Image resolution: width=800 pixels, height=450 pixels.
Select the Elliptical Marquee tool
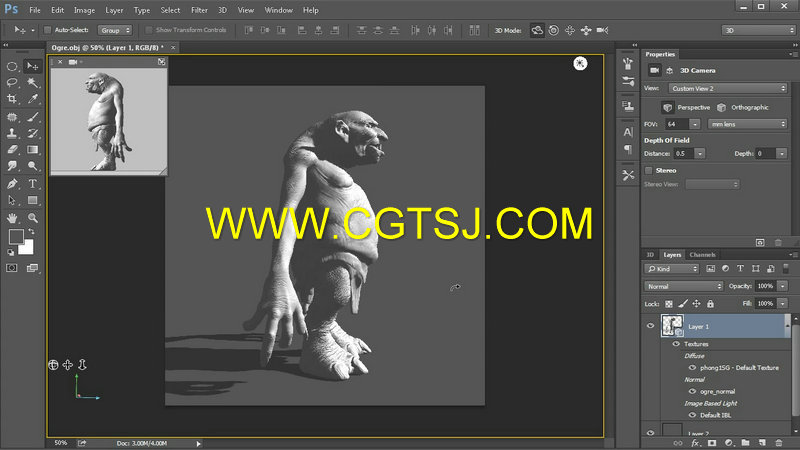tap(12, 66)
